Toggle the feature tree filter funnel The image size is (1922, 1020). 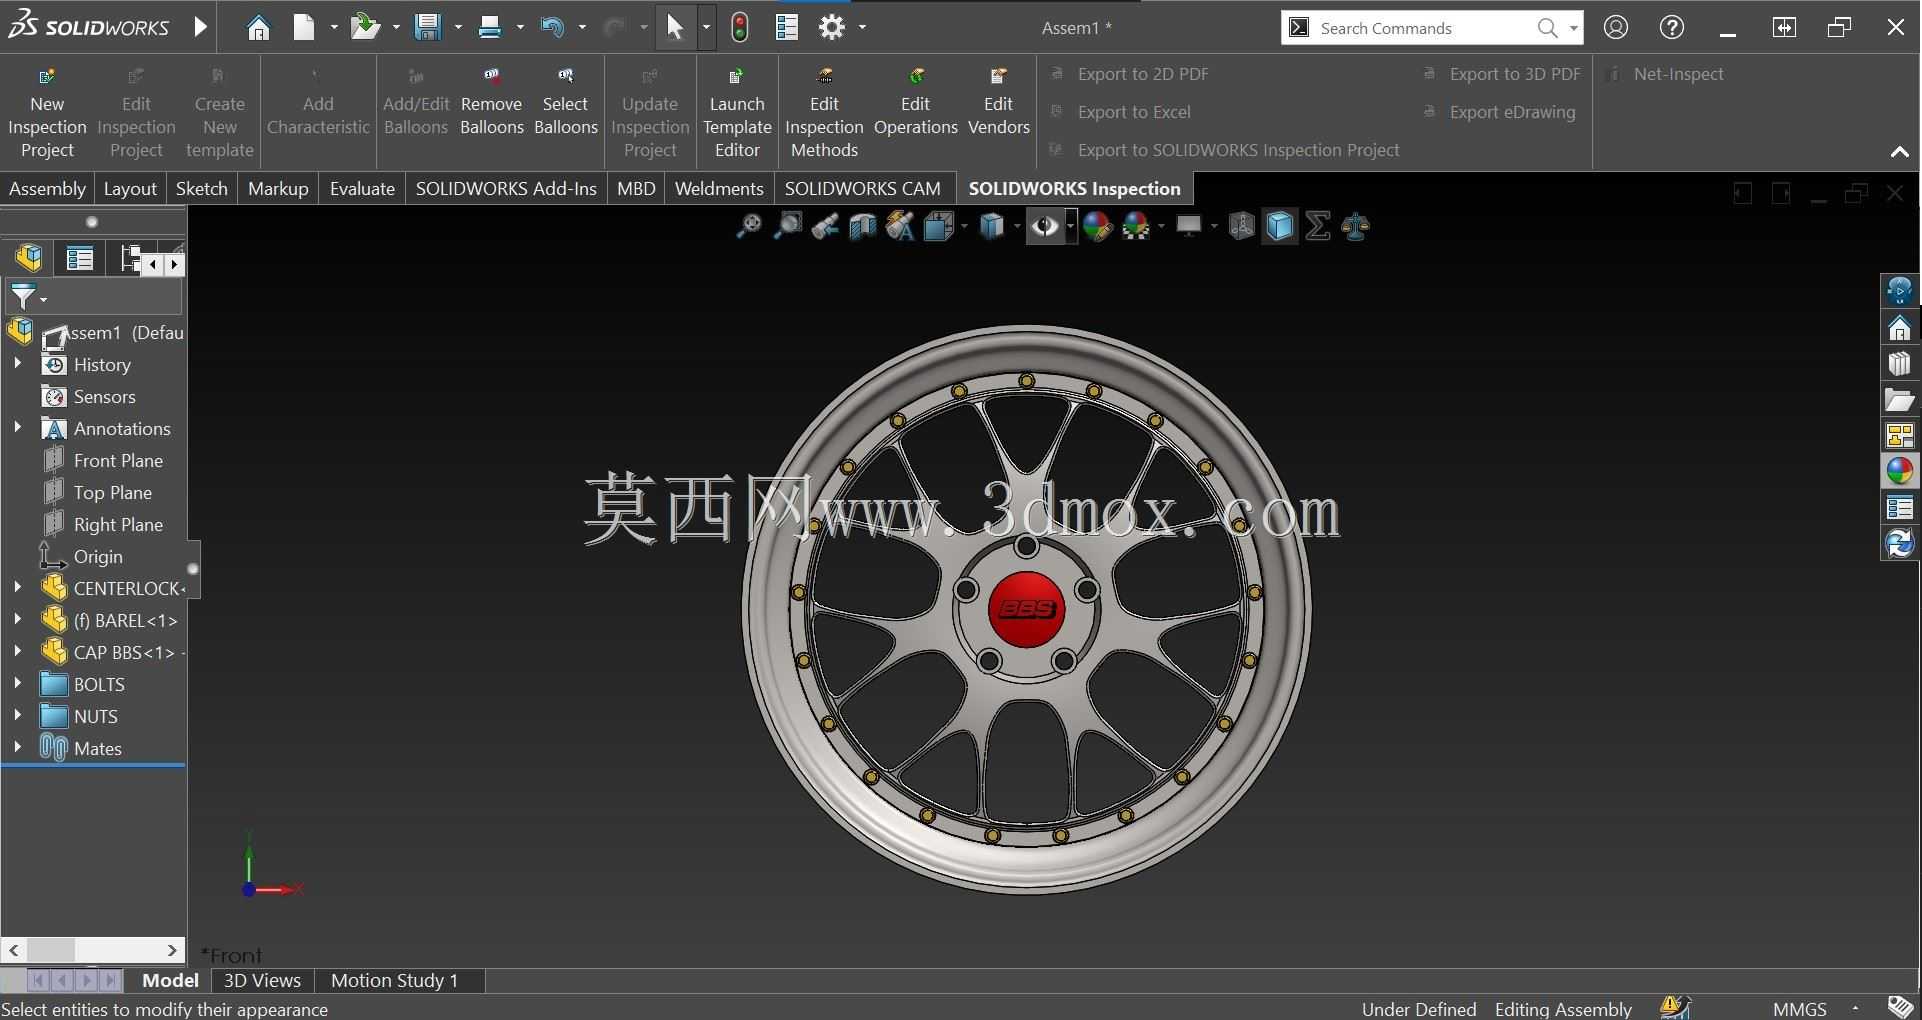22,297
